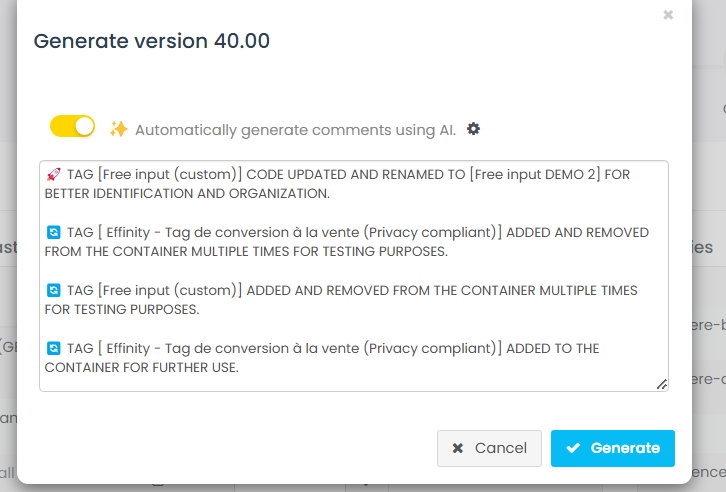726x492 pixels.
Task: Click the sparkles AI icon
Action: (x=119, y=129)
